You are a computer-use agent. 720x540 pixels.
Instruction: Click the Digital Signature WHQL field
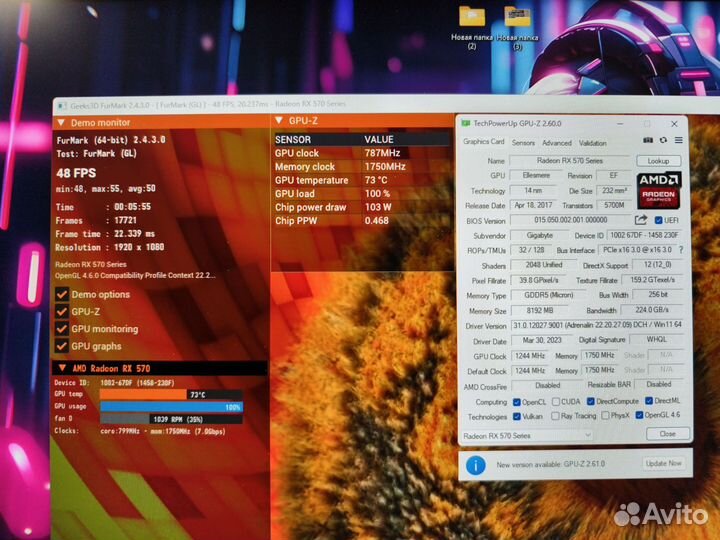tap(656, 339)
